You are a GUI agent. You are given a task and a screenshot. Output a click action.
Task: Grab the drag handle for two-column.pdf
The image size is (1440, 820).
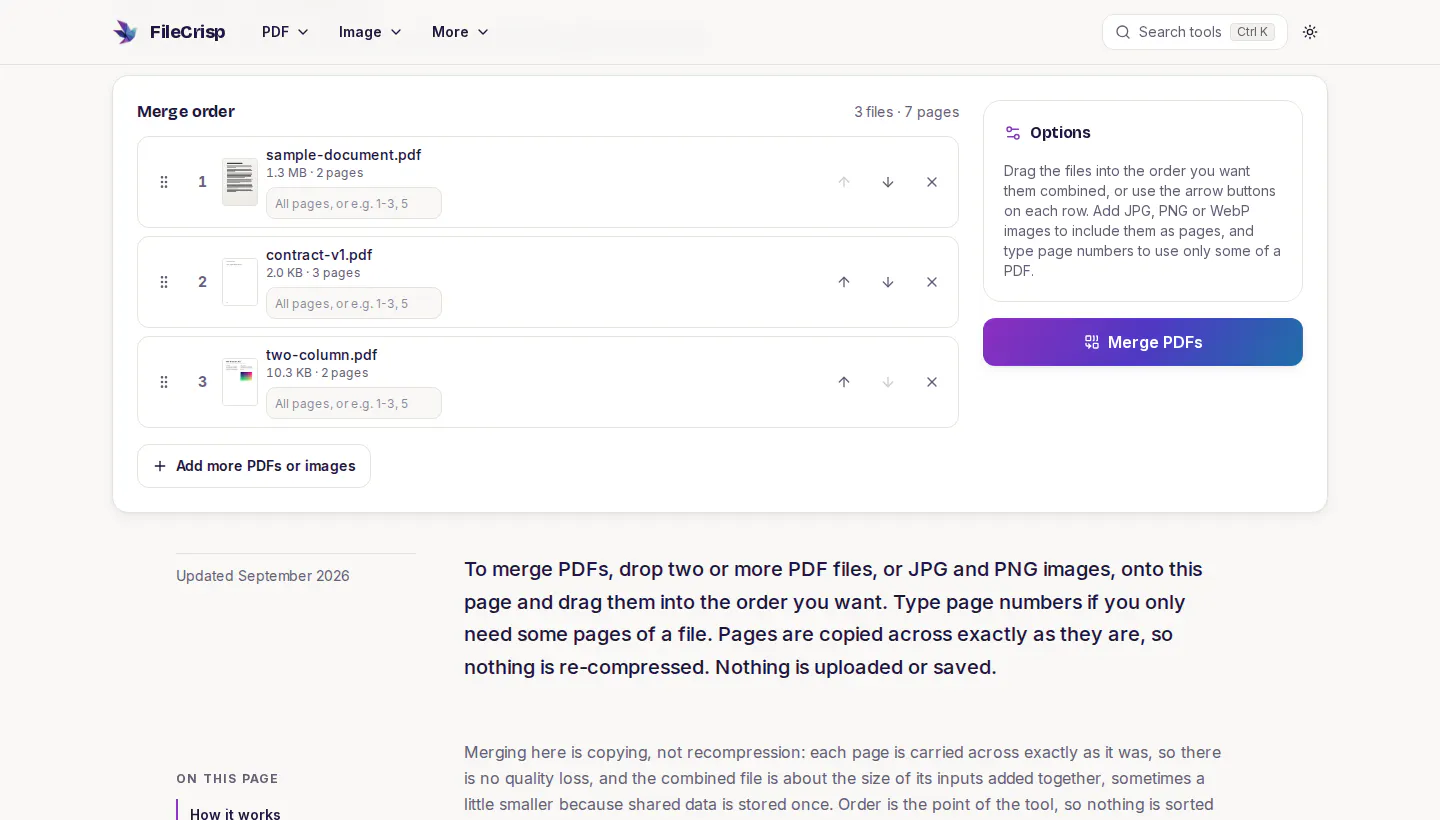pyautogui.click(x=164, y=382)
